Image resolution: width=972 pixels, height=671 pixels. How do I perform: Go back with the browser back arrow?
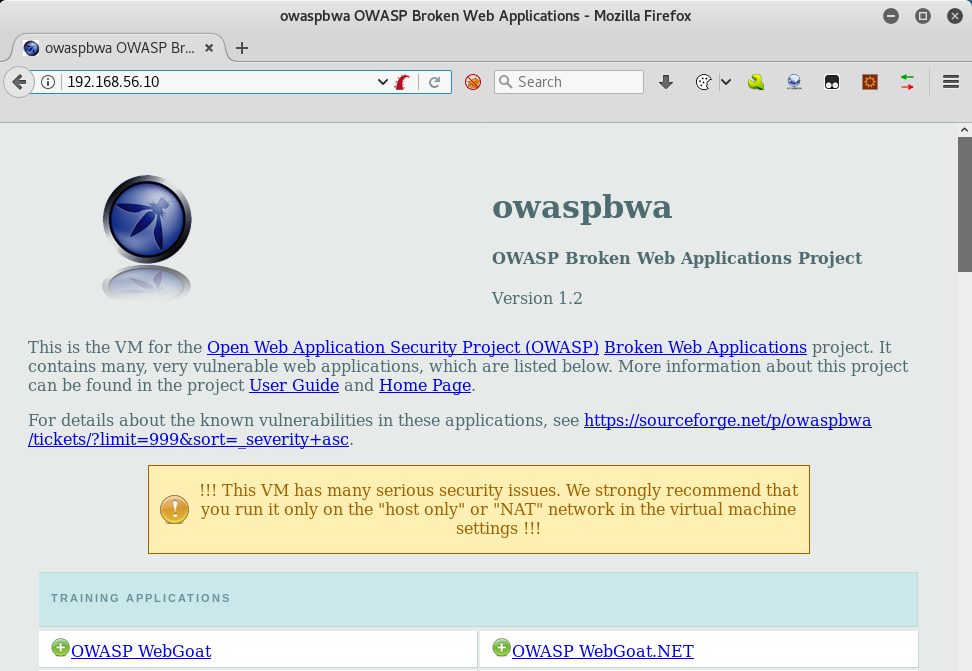tap(19, 82)
